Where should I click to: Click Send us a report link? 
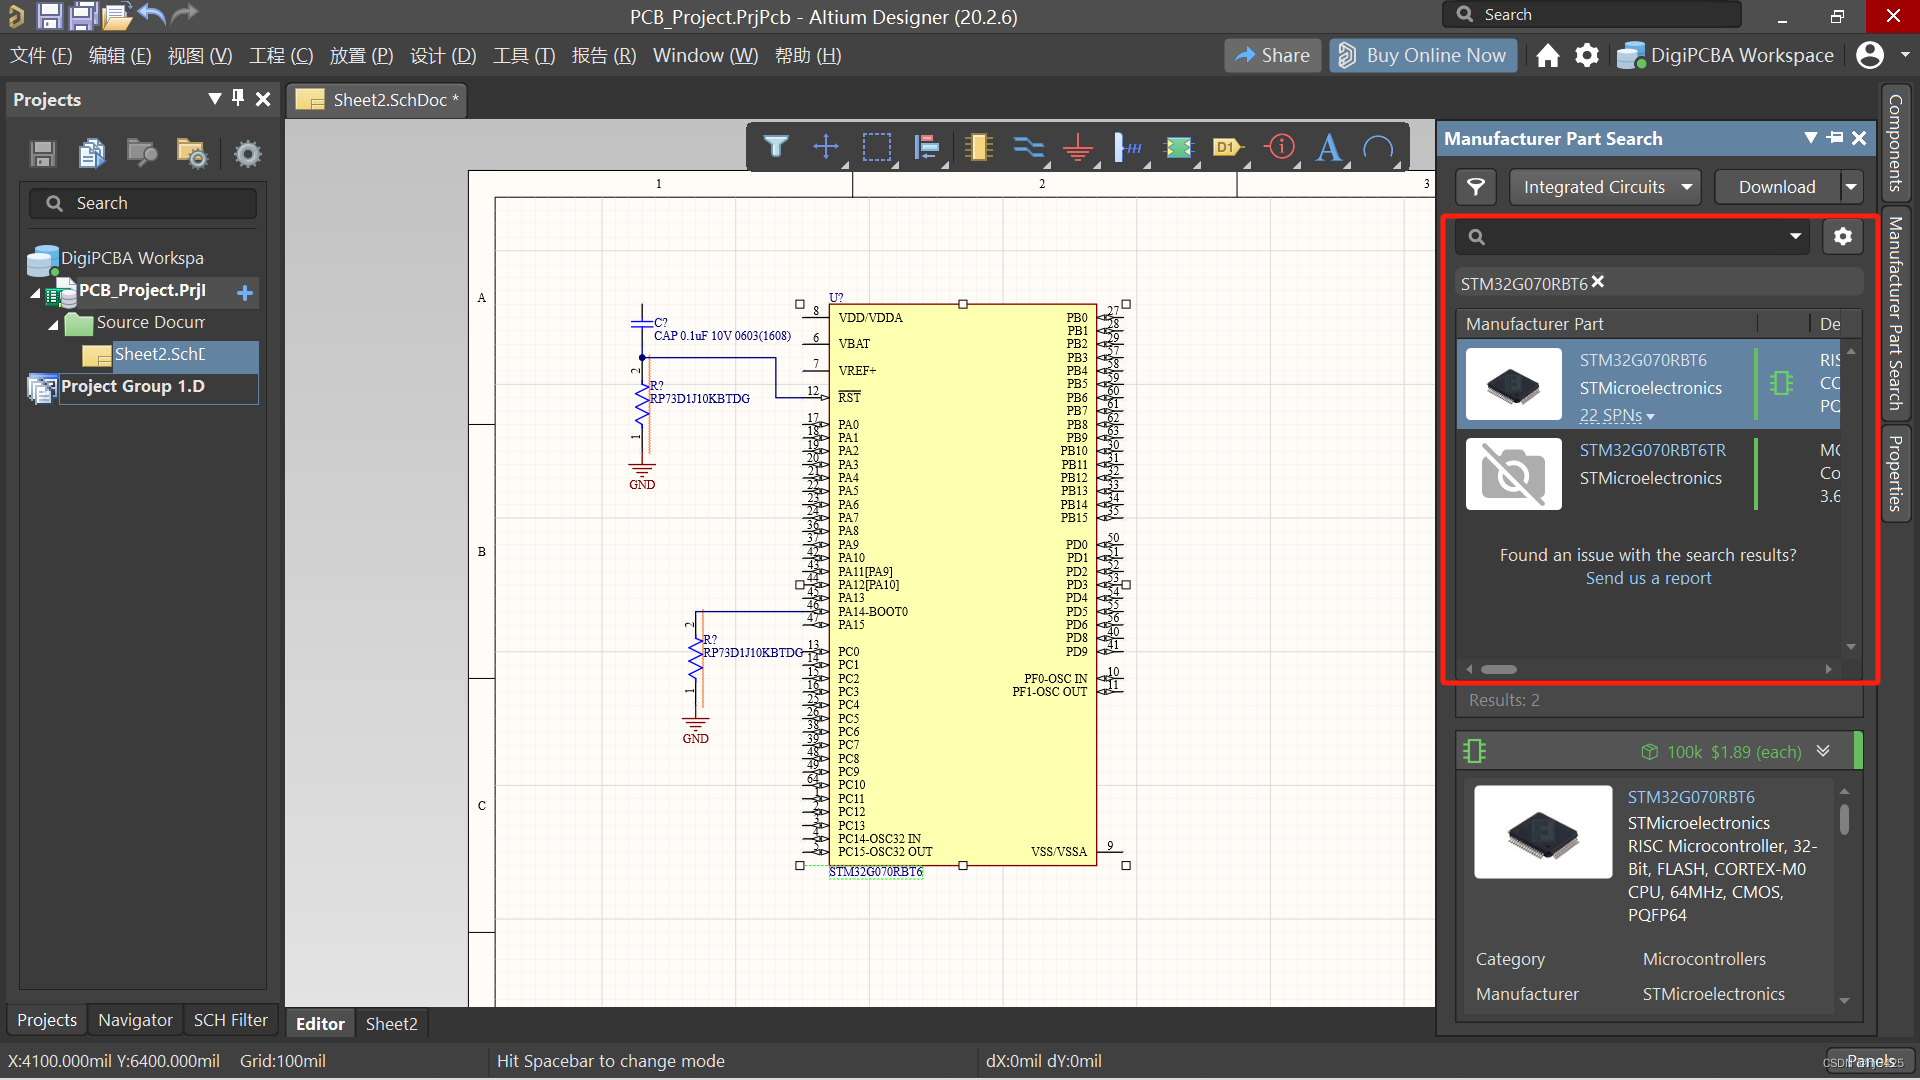coord(1648,578)
